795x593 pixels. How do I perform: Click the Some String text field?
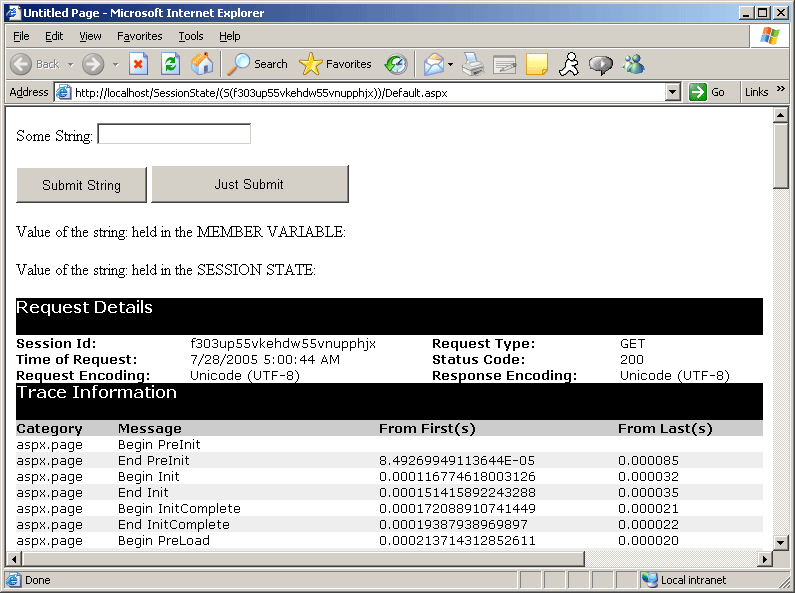coord(174,134)
